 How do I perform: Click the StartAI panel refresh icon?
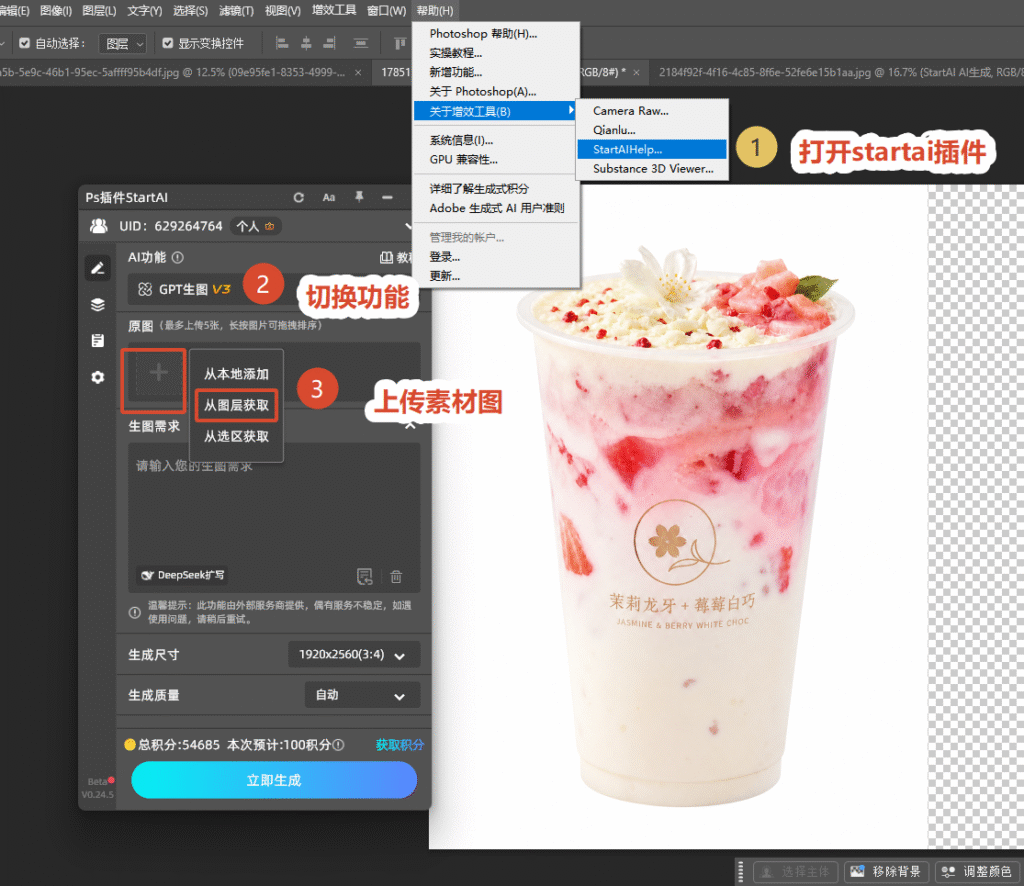[x=298, y=197]
